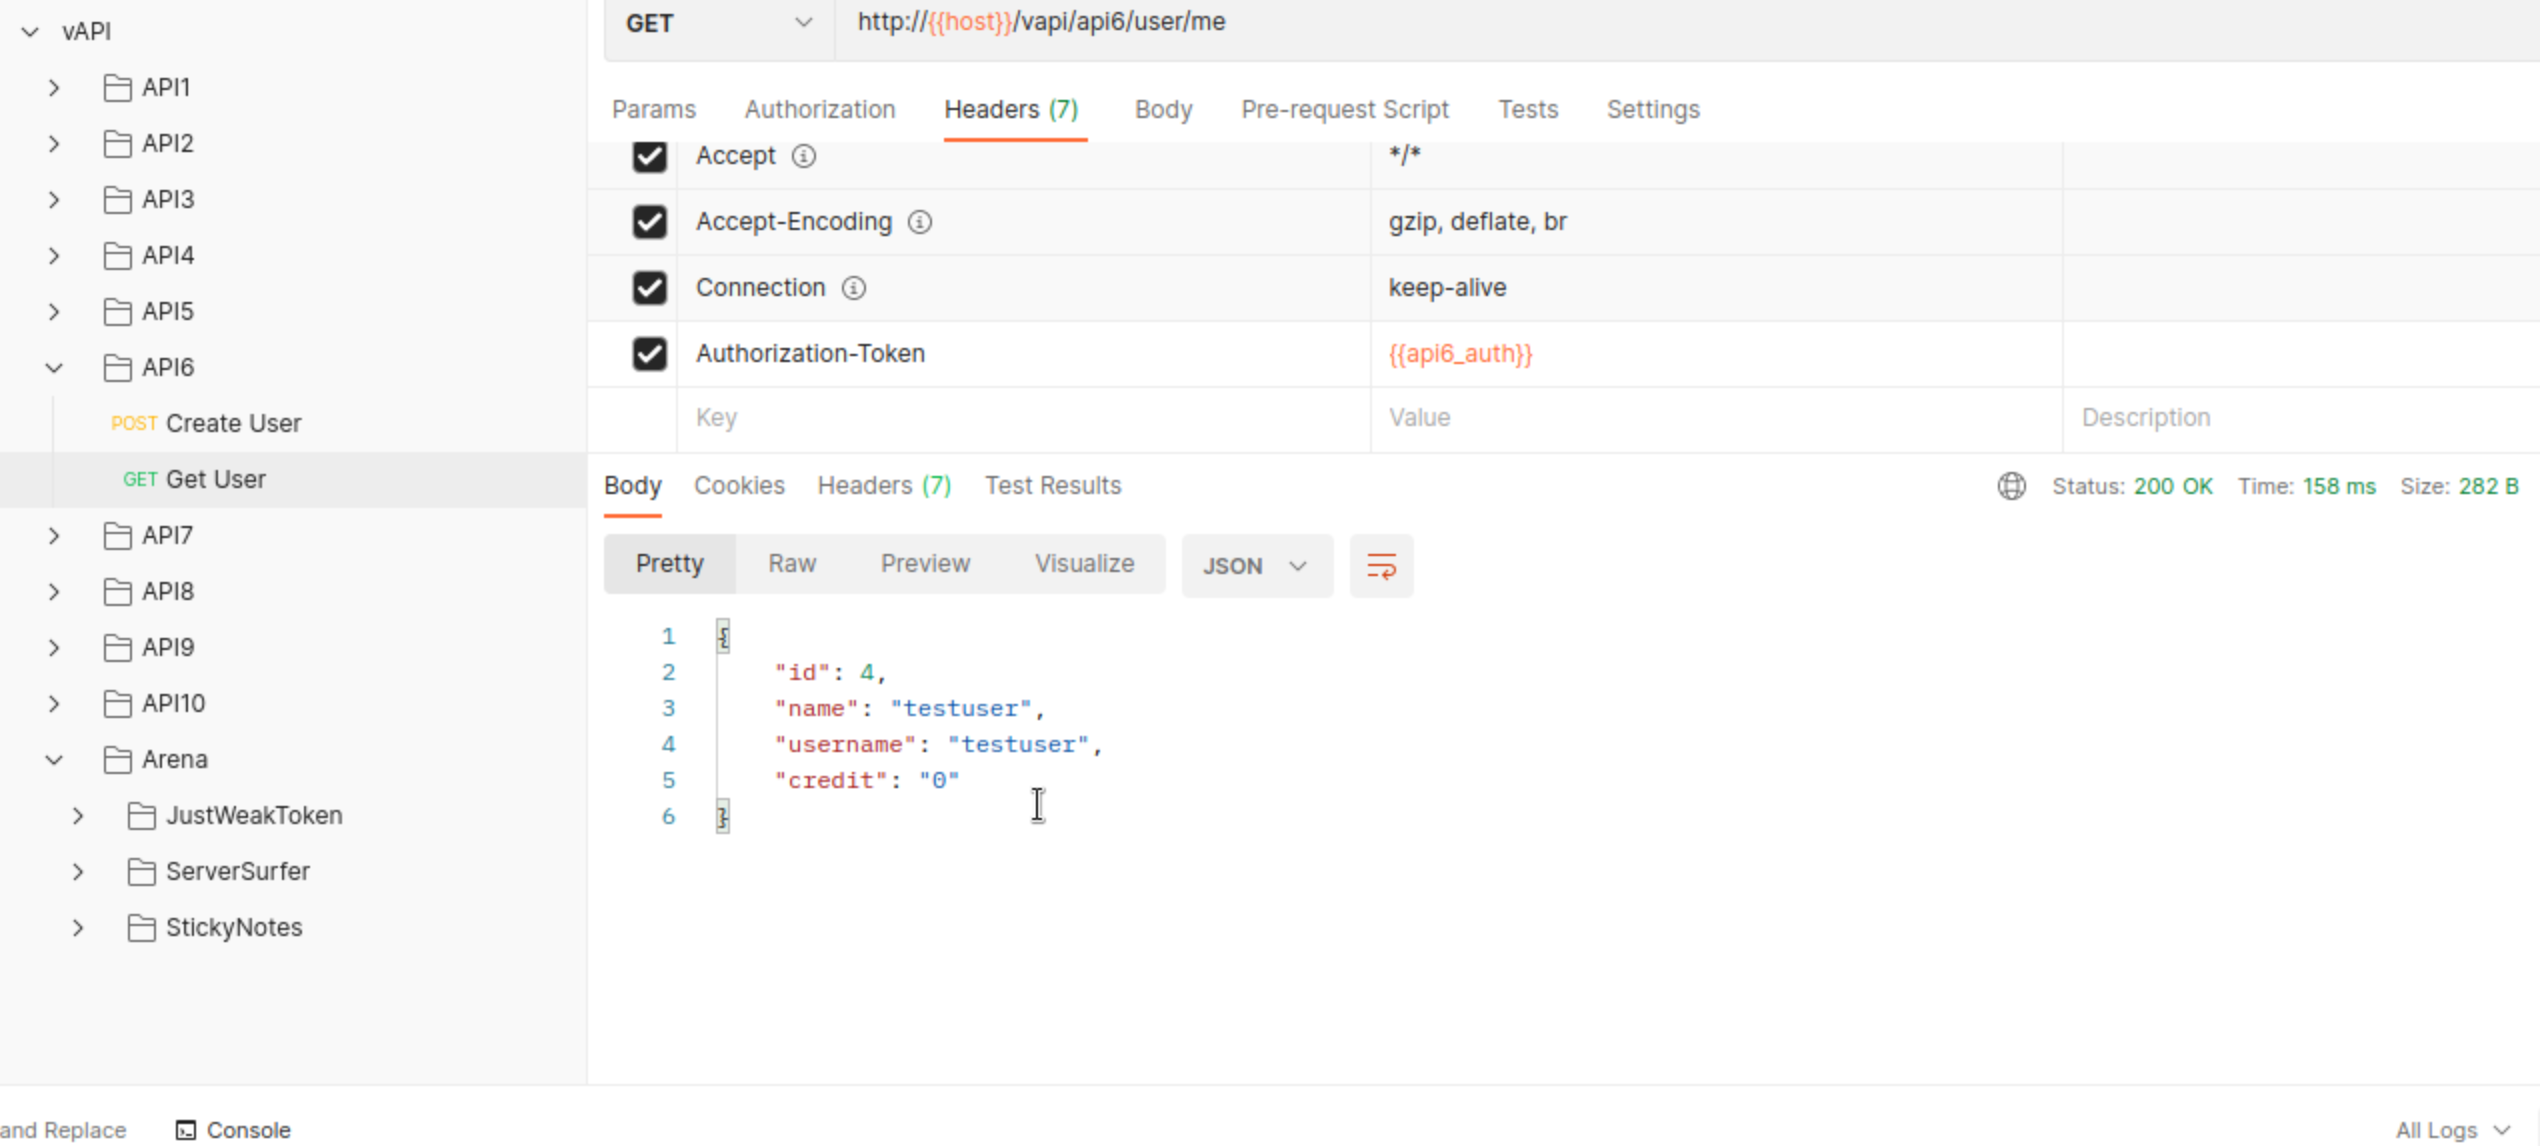The width and height of the screenshot is (2540, 1146).
Task: Switch to the Authorization request tab
Action: (x=819, y=109)
